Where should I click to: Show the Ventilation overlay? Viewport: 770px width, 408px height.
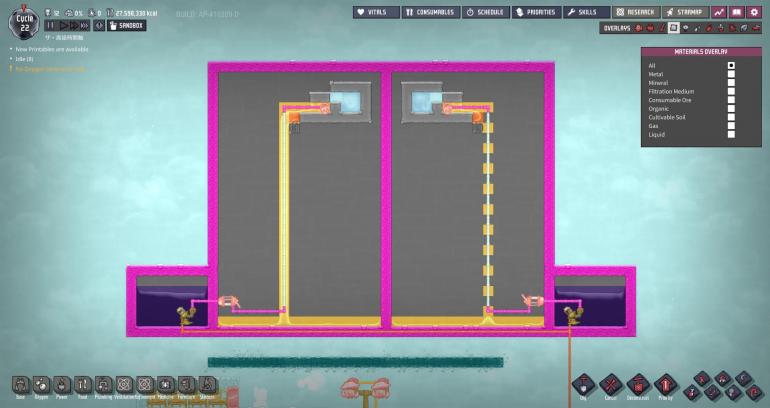(x=709, y=28)
